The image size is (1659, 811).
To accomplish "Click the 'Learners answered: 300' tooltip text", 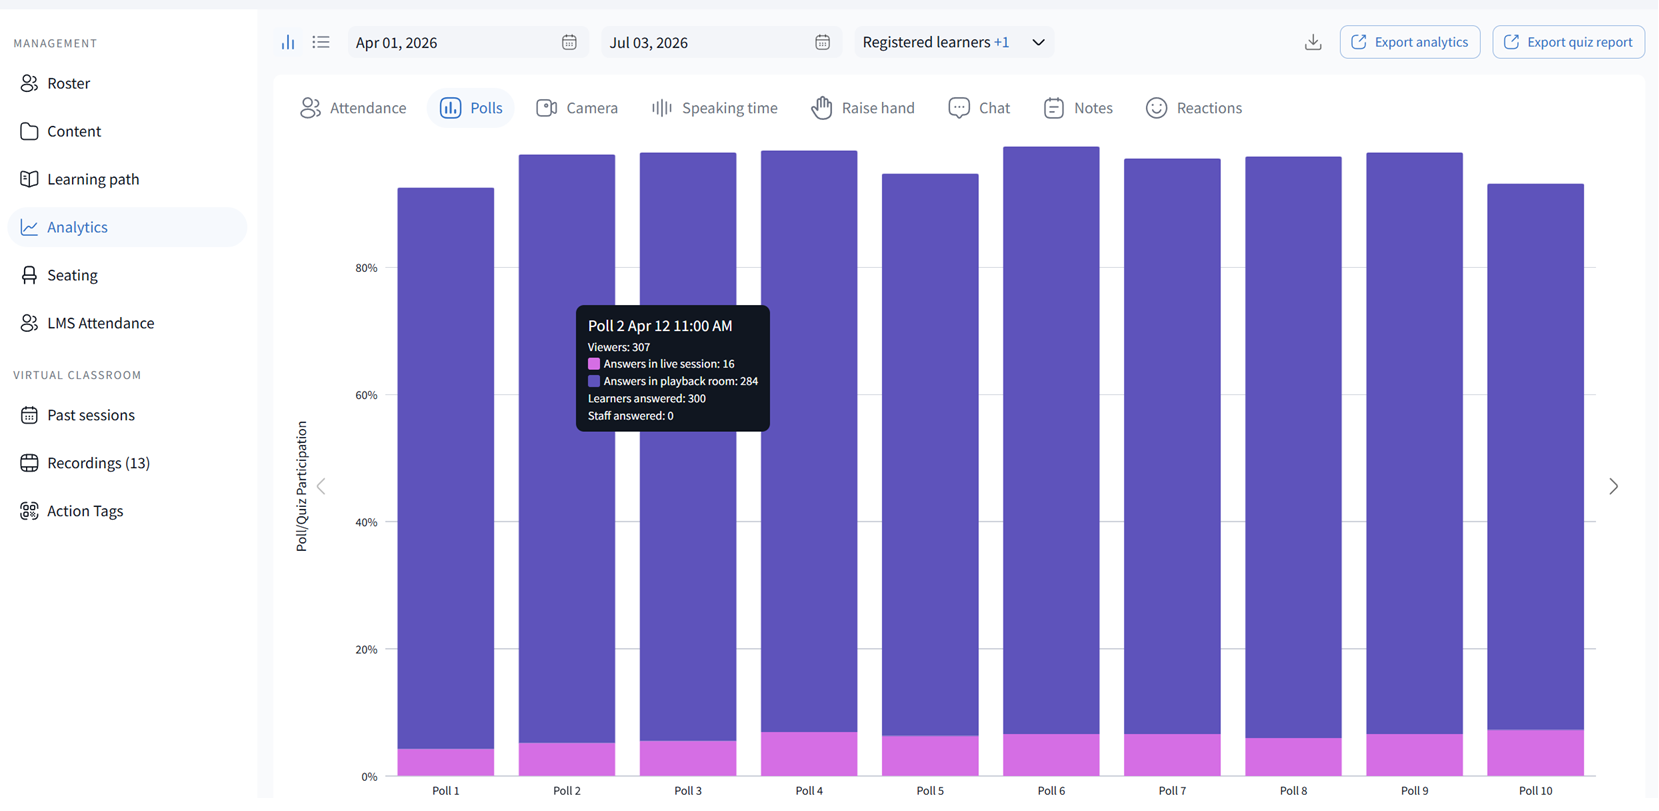I will click(647, 398).
